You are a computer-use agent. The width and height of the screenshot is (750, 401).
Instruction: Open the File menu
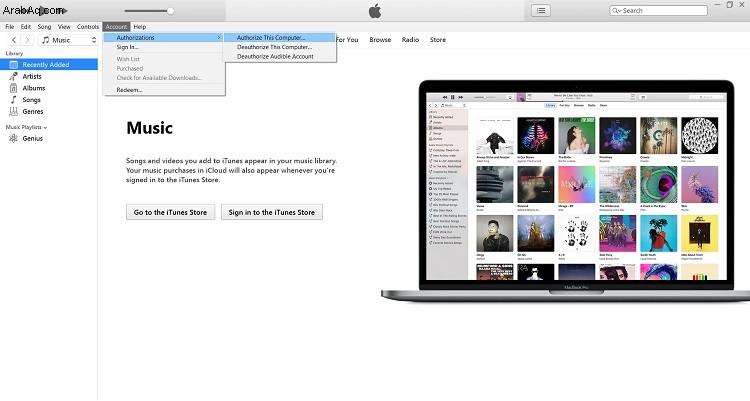pyautogui.click(x=10, y=27)
